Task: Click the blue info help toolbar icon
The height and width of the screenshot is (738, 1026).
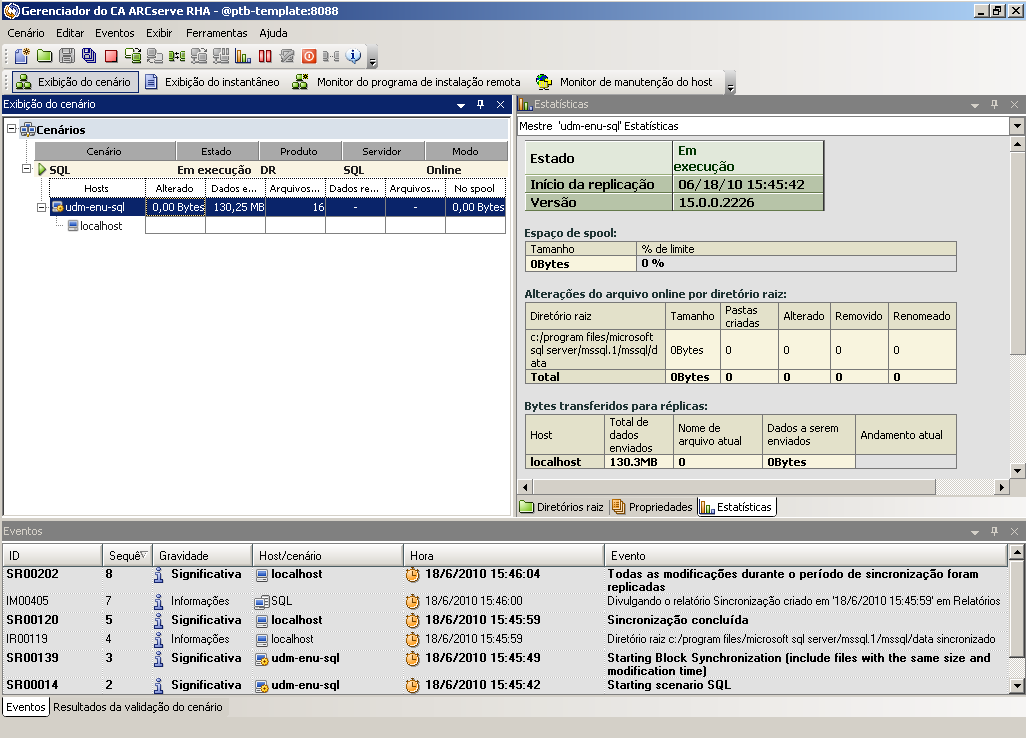Action: pos(353,56)
